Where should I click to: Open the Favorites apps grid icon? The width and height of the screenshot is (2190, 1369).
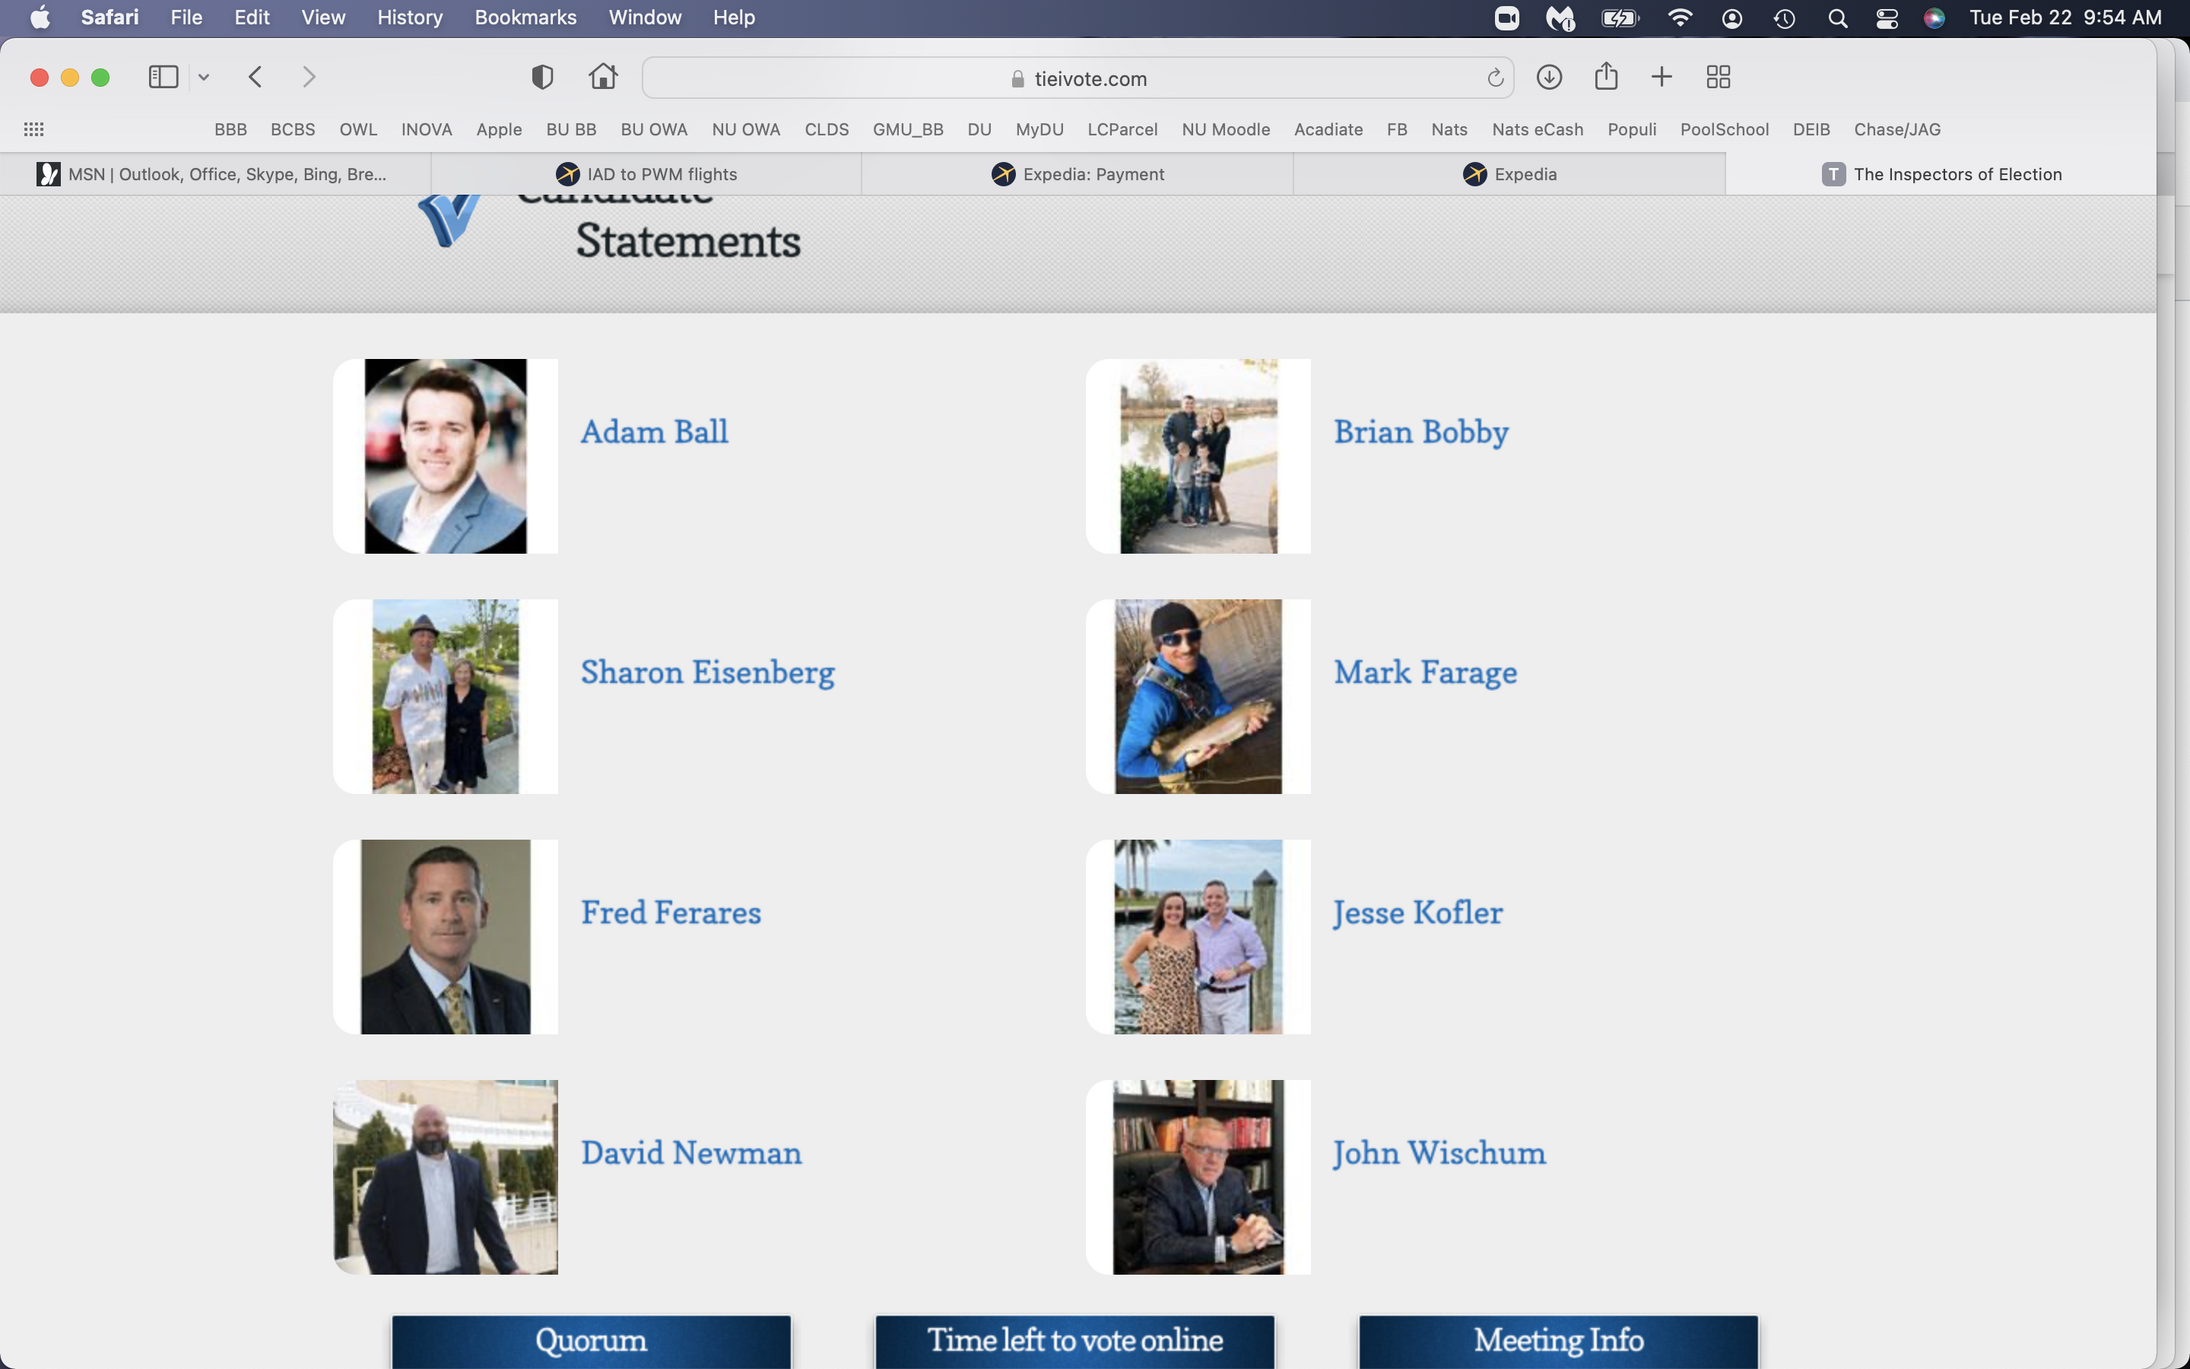33,129
